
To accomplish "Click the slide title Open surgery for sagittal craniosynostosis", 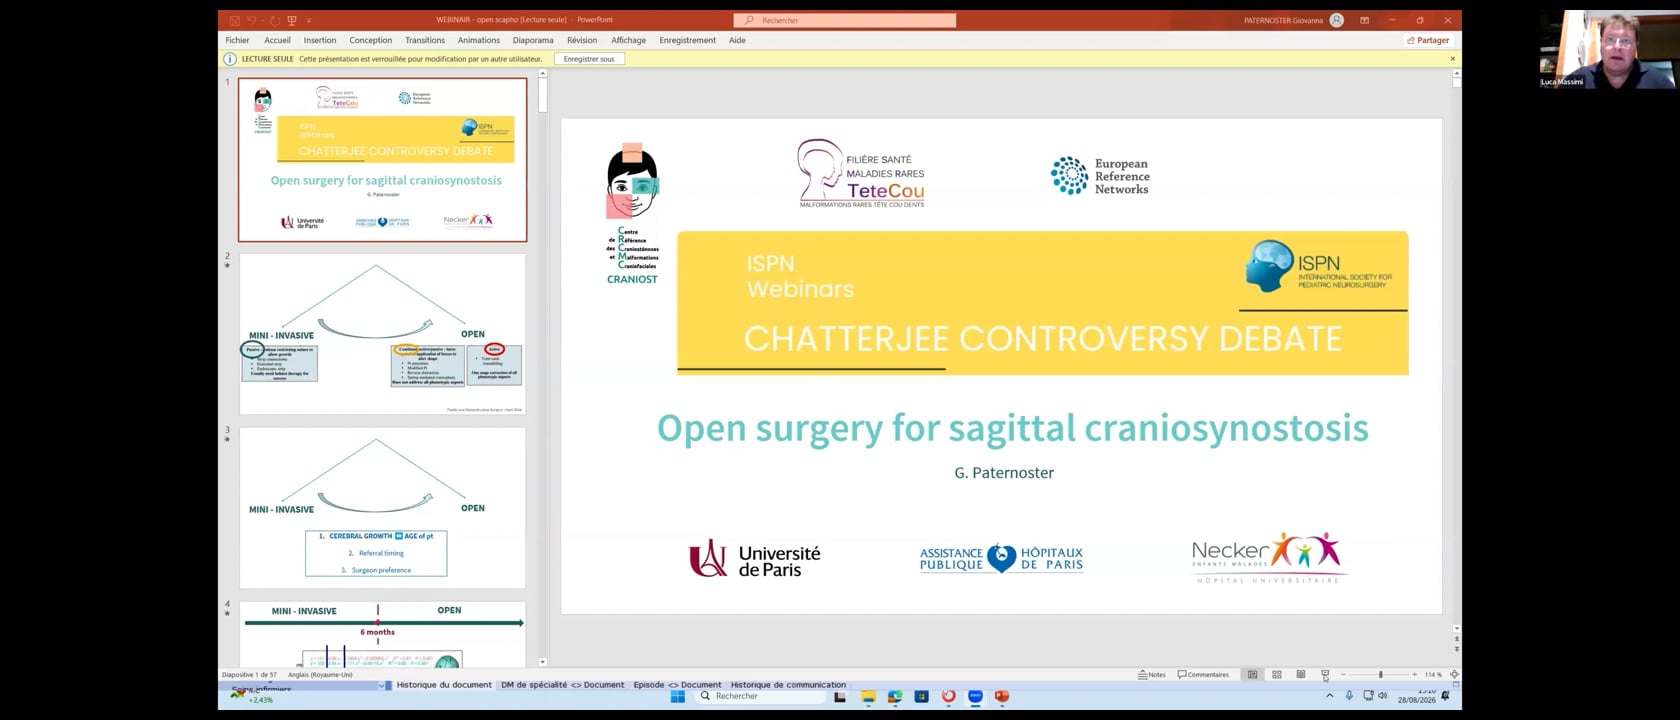I will coord(1012,428).
